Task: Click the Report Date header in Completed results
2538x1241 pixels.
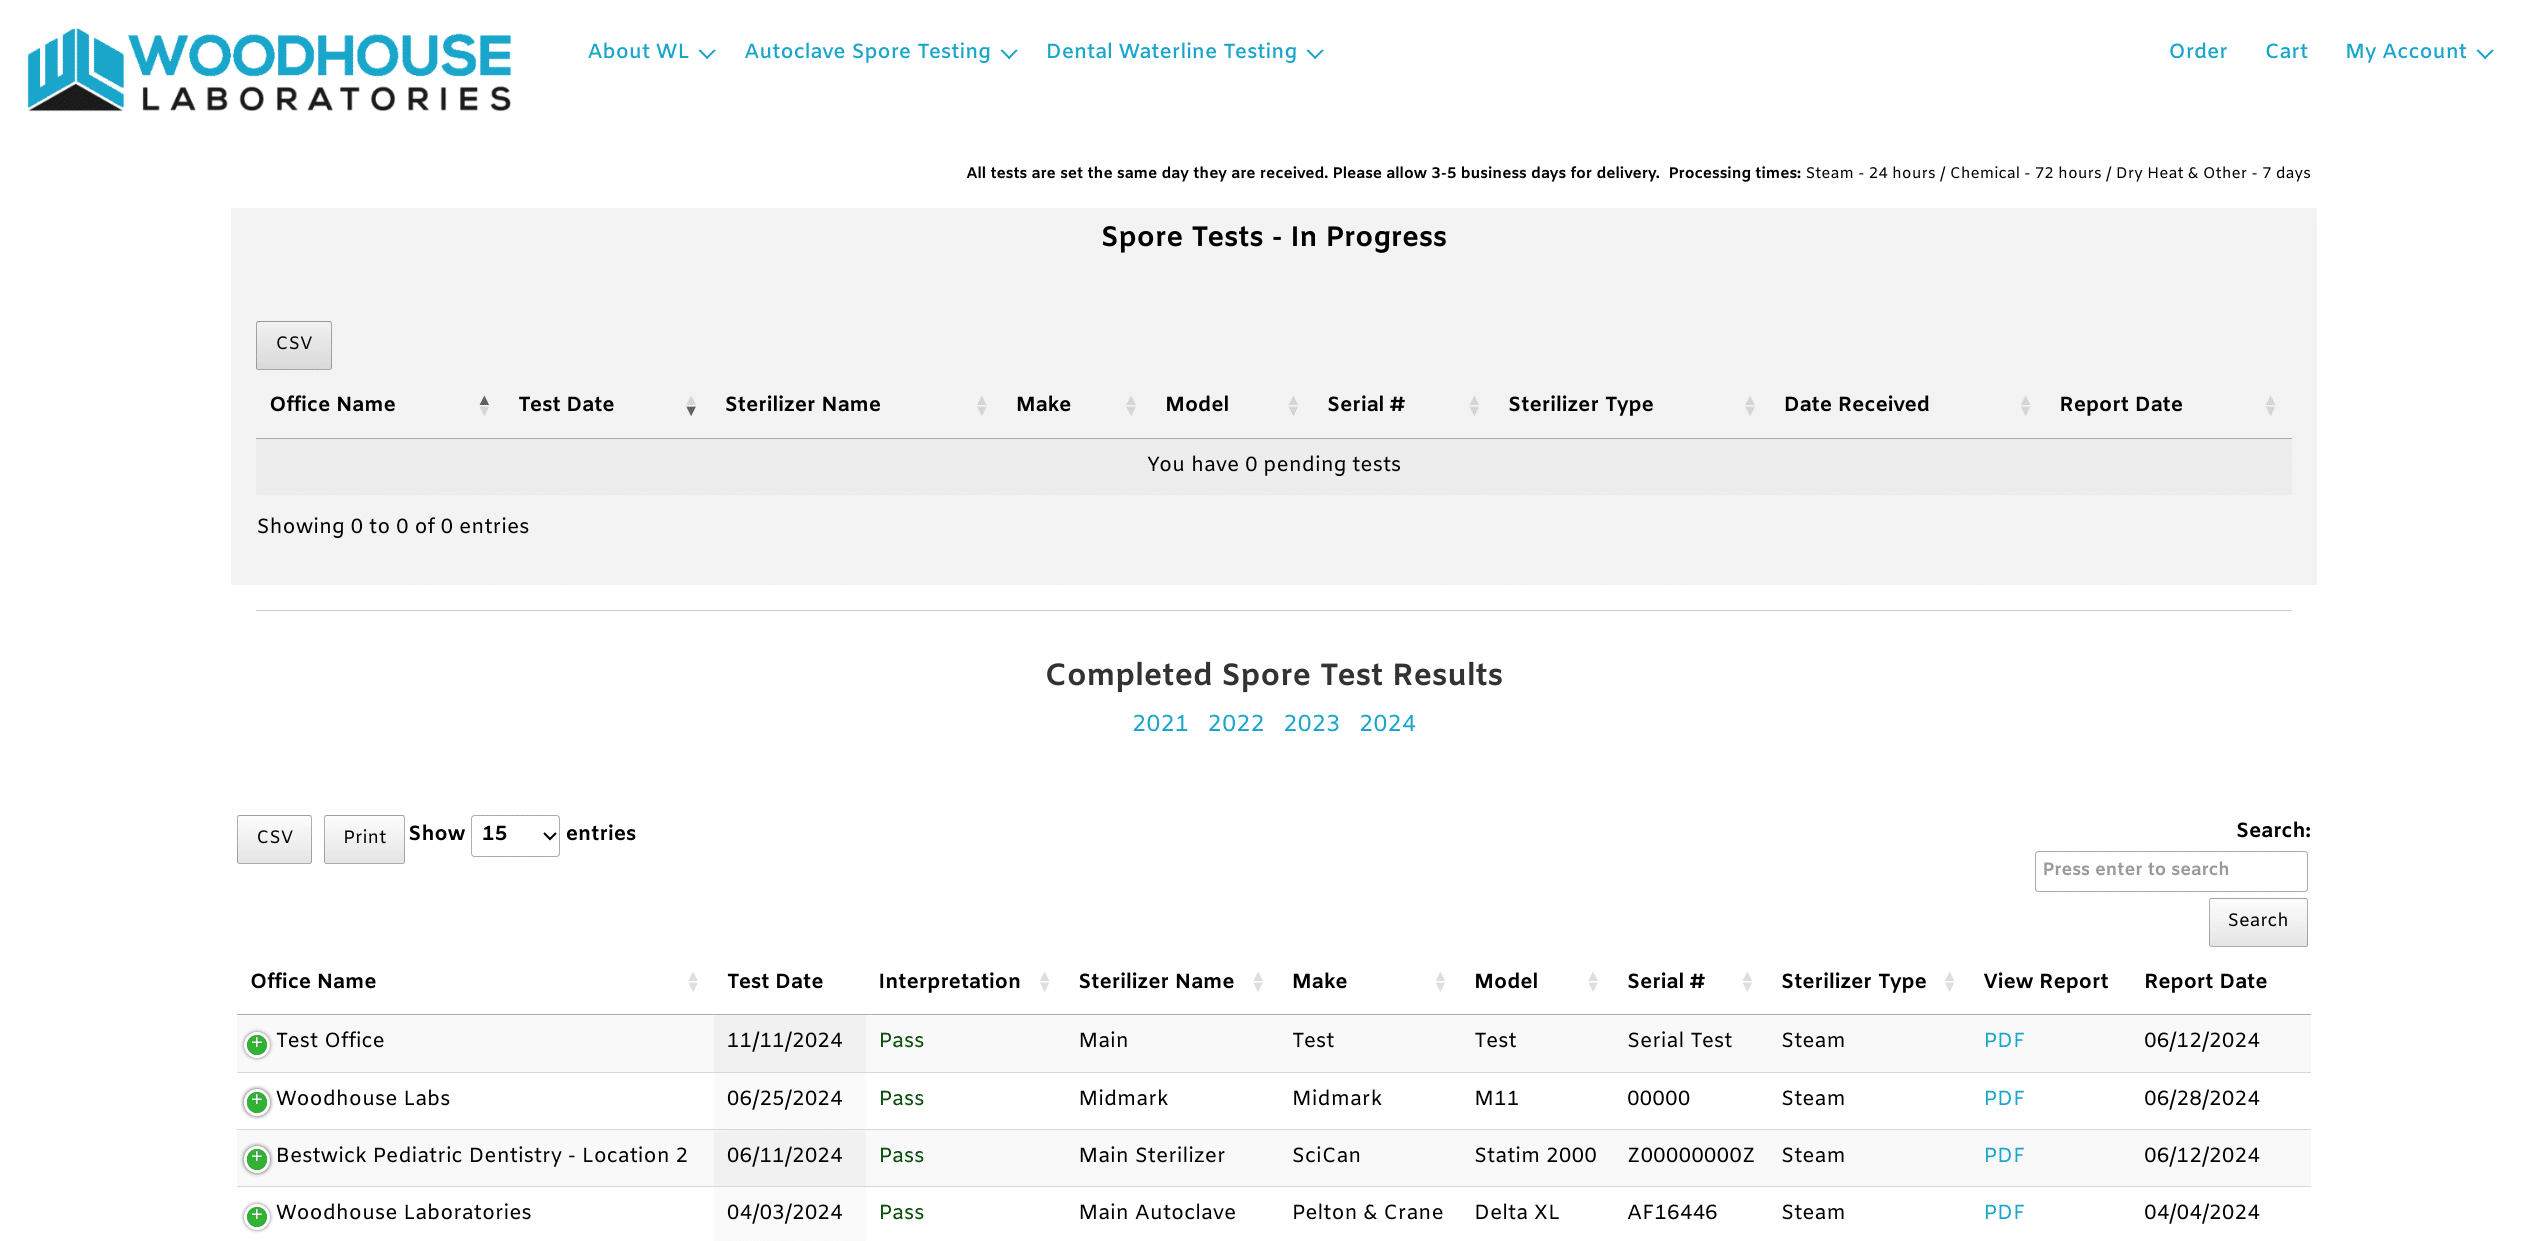Action: click(2205, 981)
